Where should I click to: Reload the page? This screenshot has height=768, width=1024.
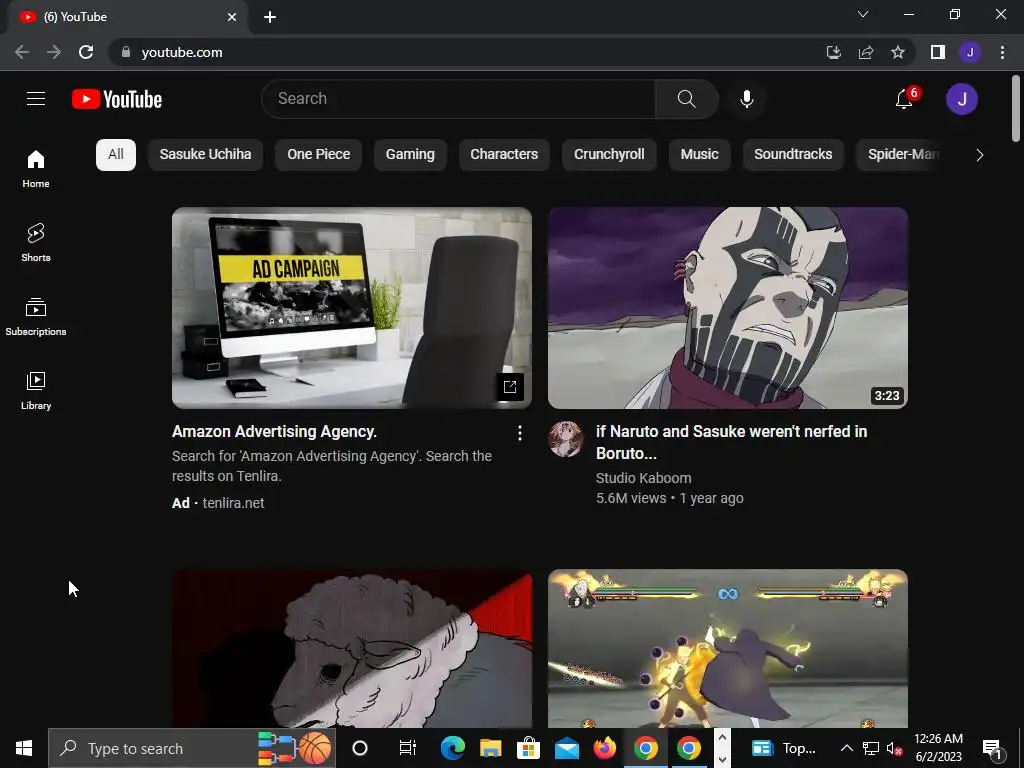tap(86, 52)
